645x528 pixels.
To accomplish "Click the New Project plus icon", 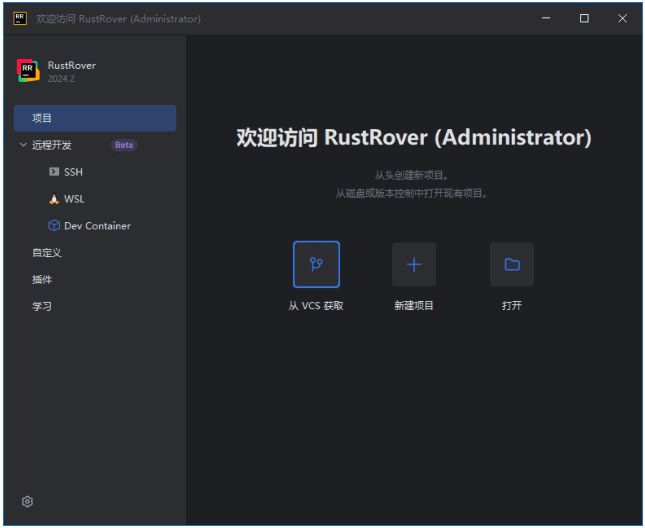I will point(414,264).
